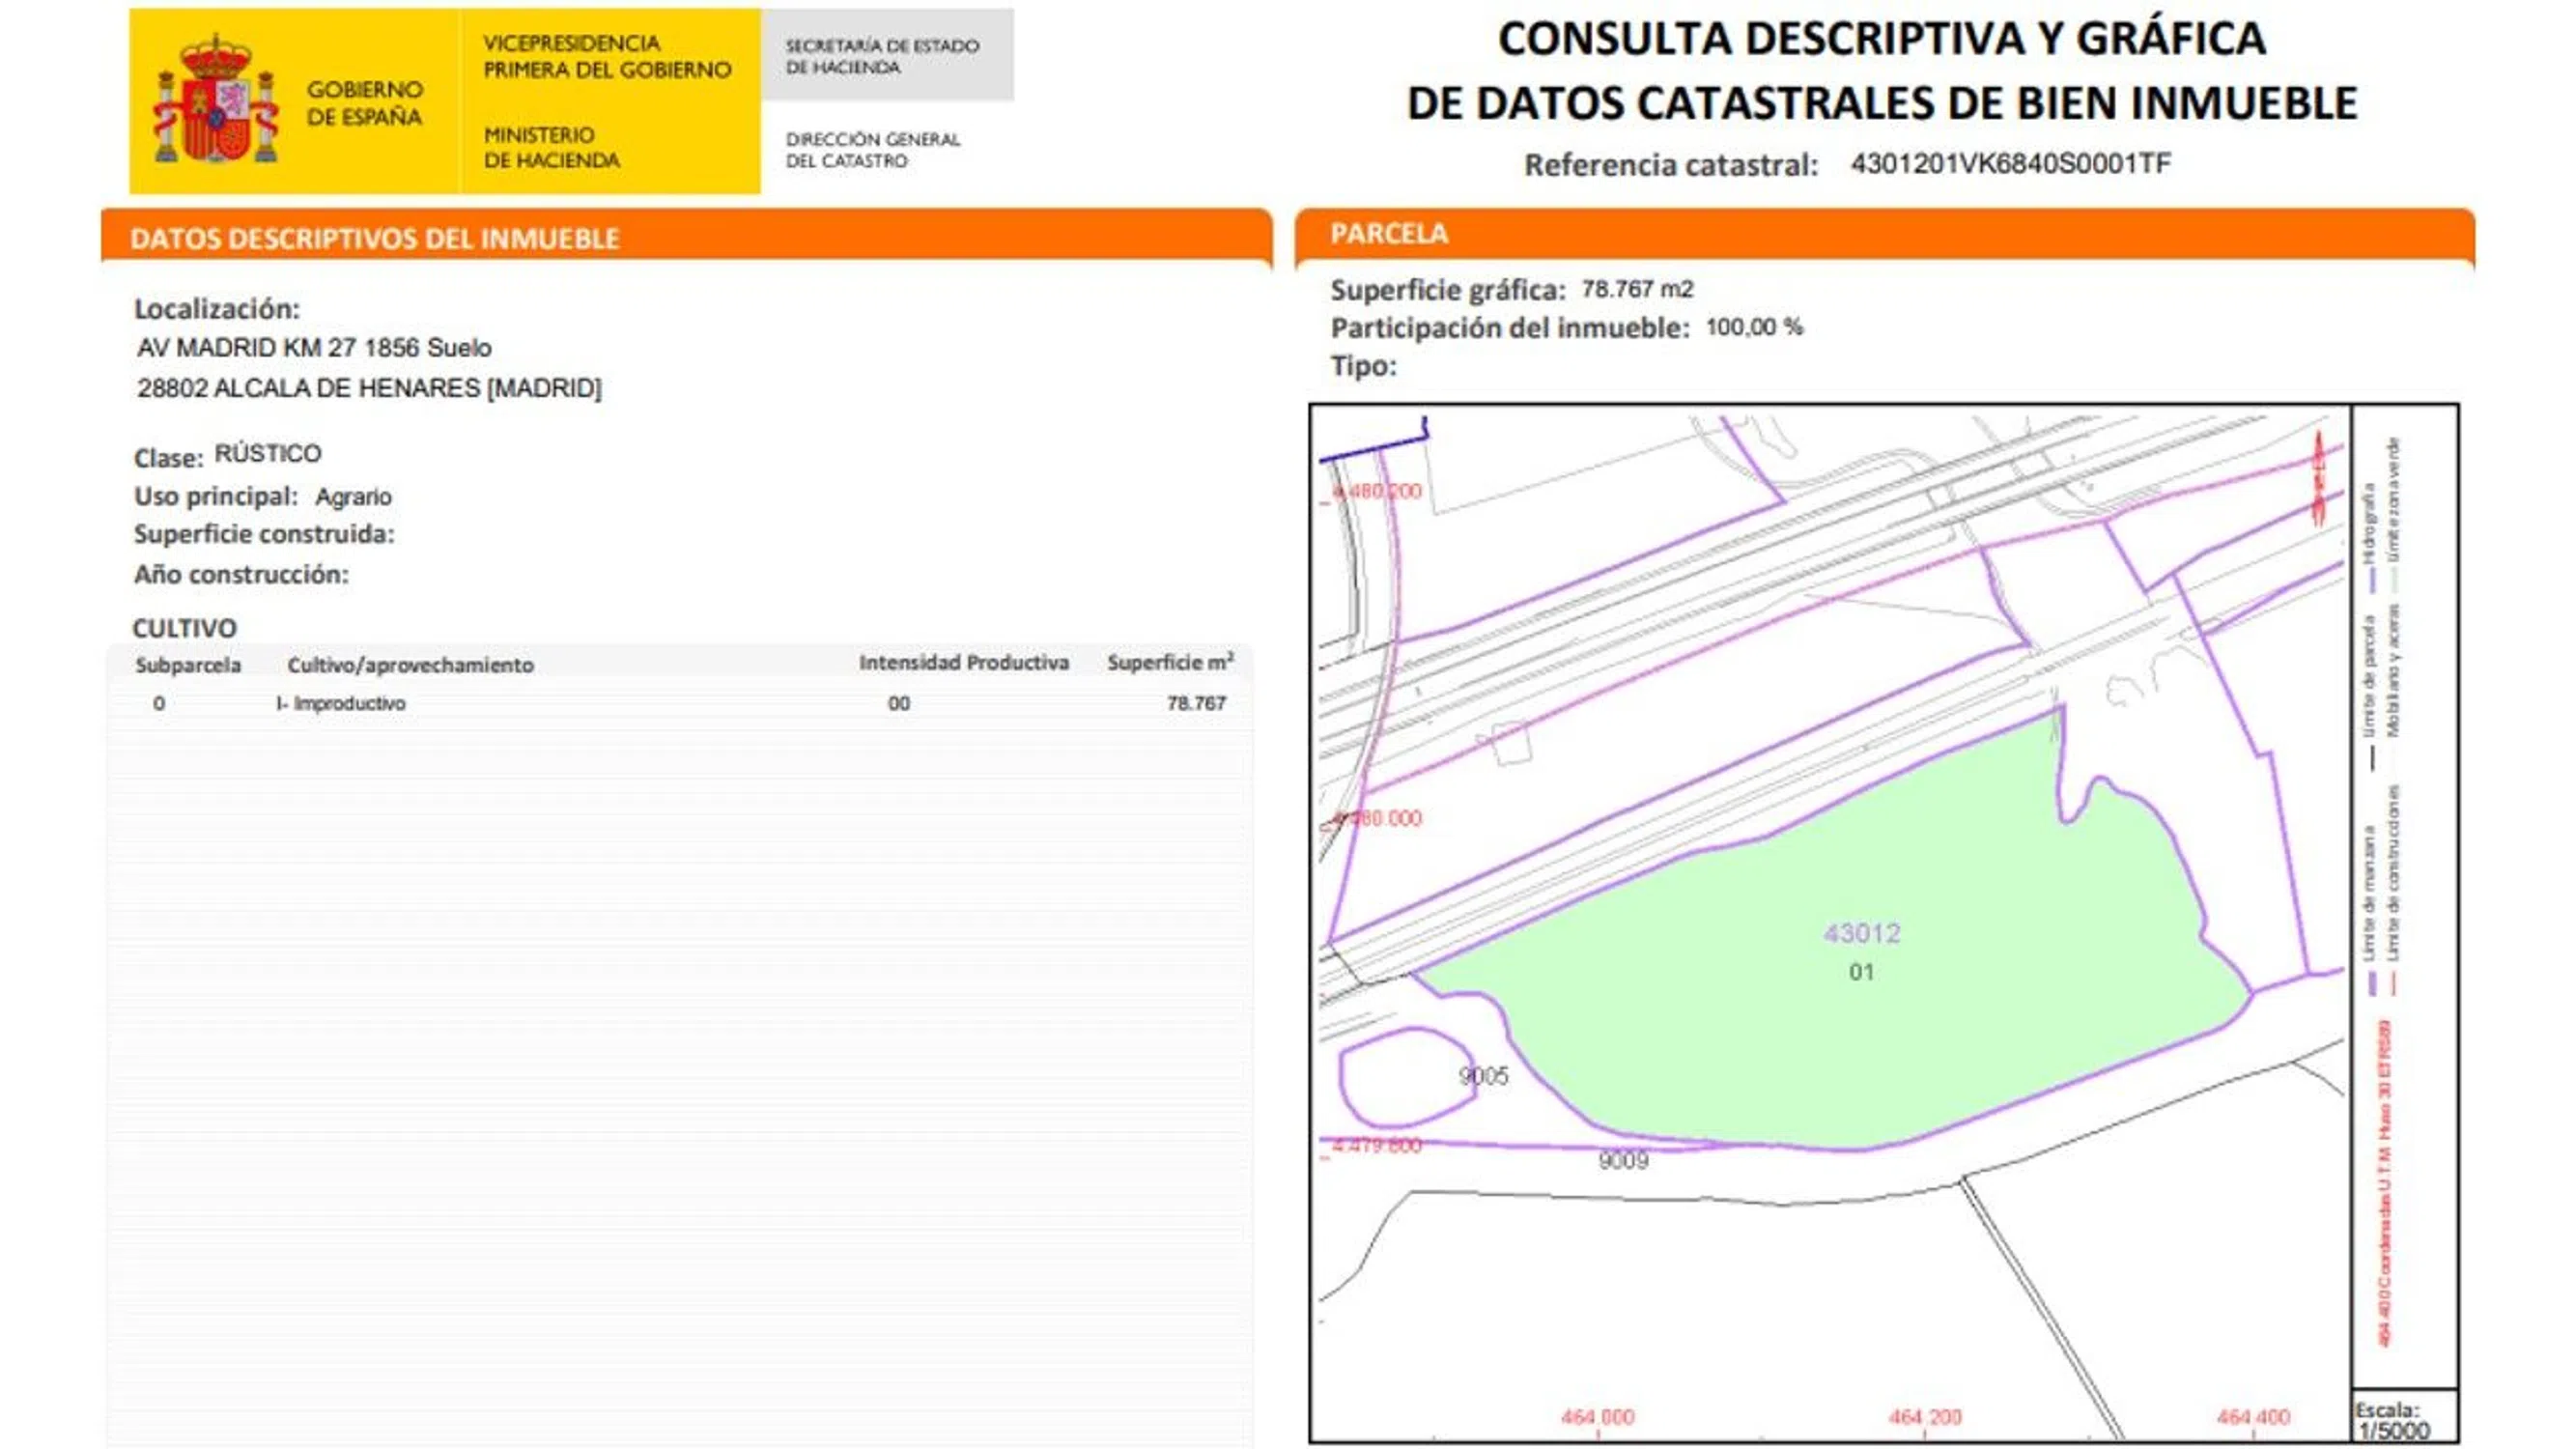Click the 464.200 coordinate label
2576x1449 pixels.
pos(1924,1417)
